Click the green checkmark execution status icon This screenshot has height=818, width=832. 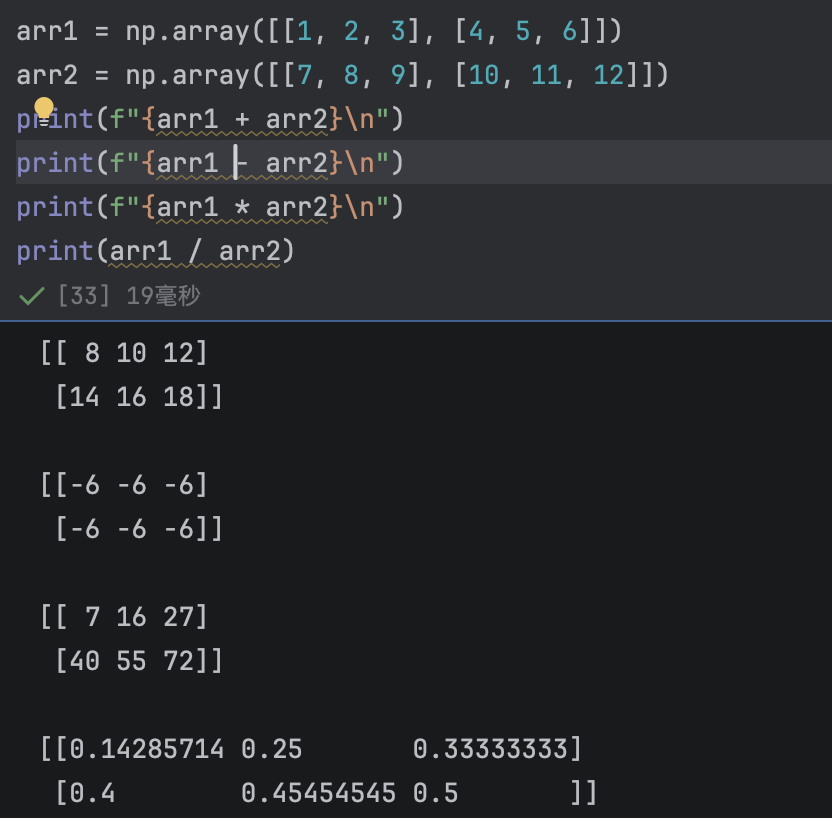31,296
